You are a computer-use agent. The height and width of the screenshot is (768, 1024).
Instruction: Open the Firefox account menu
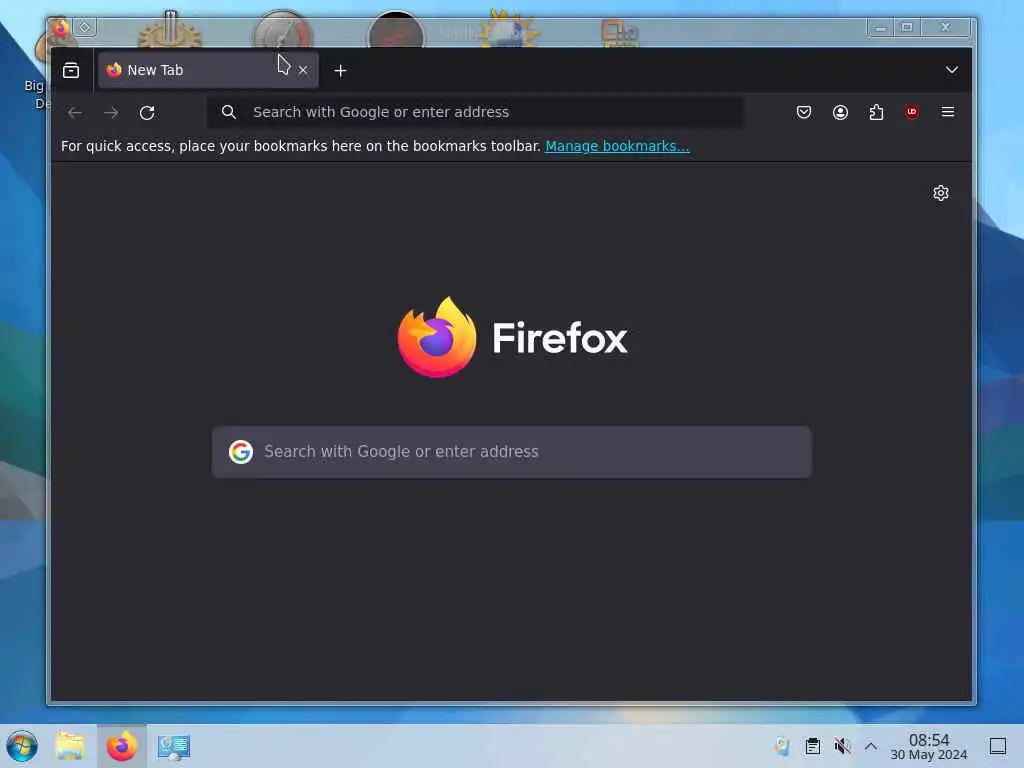(x=840, y=112)
